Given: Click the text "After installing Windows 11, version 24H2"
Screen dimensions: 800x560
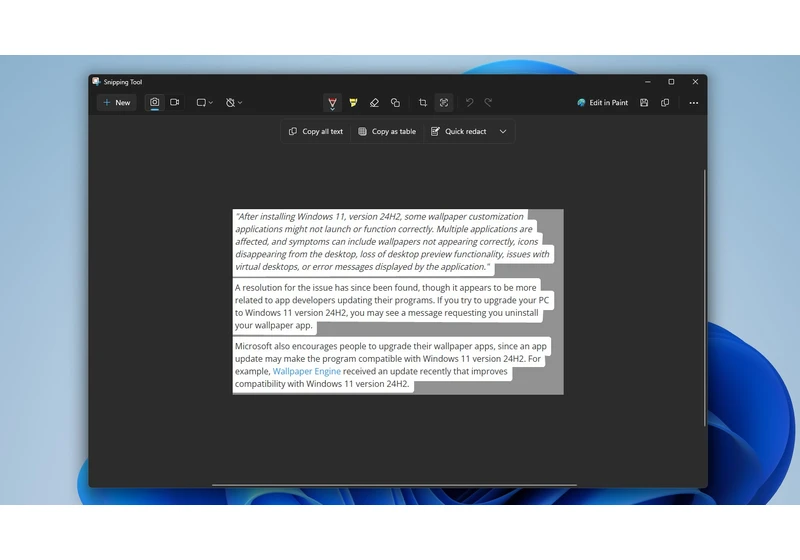Looking at the screenshot, I should click(x=317, y=217).
